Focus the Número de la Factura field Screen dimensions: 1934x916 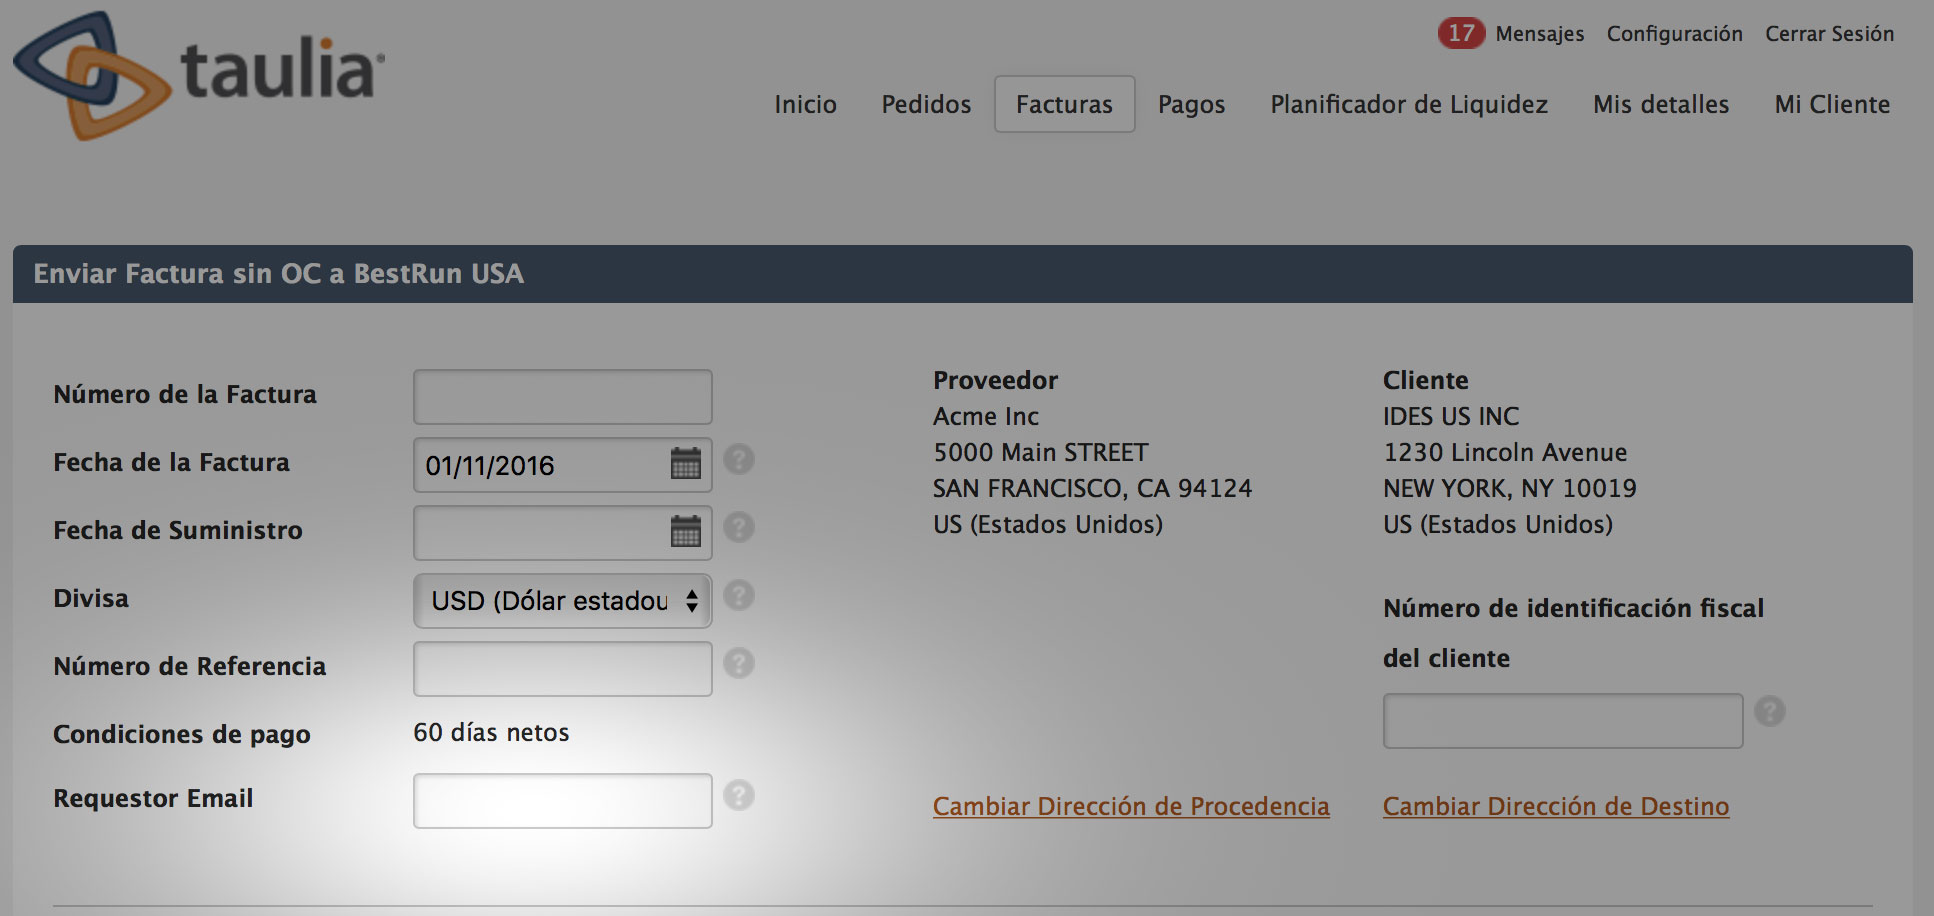point(563,397)
